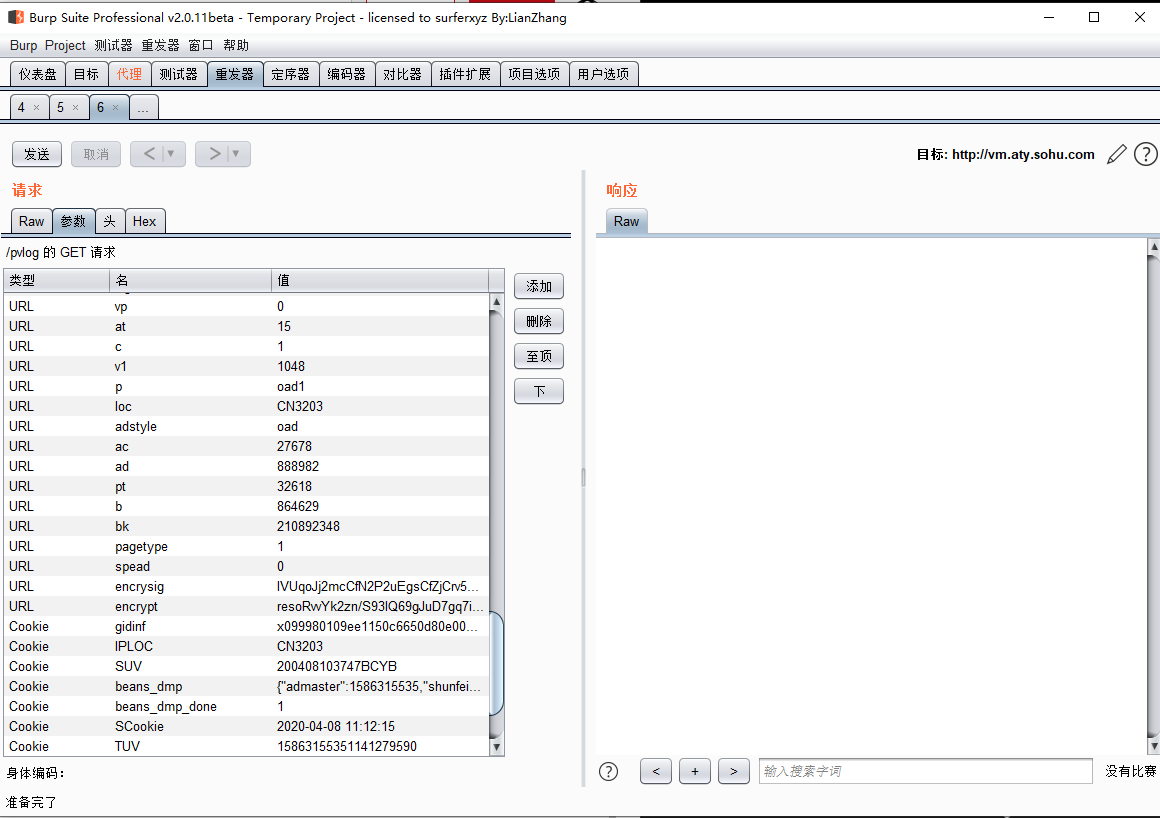Select the beans_dmp_done cookie row
The width and height of the screenshot is (1160, 818).
pos(246,706)
